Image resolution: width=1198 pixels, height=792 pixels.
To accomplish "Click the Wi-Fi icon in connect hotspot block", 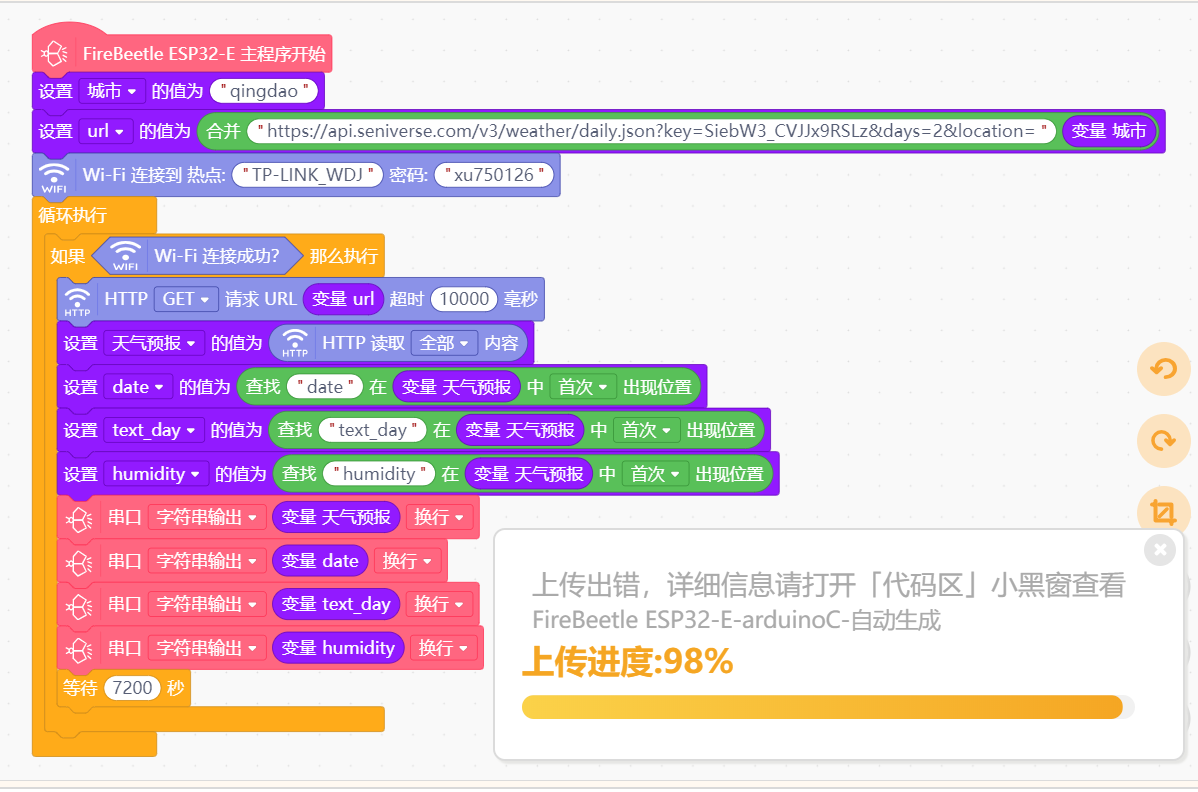I will pyautogui.click(x=54, y=176).
